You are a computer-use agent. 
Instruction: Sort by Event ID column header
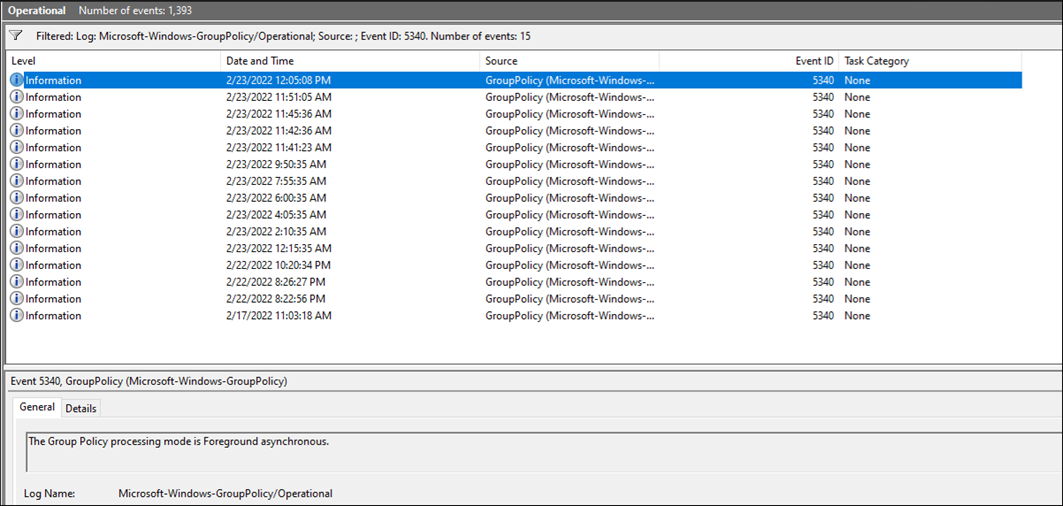(x=749, y=61)
